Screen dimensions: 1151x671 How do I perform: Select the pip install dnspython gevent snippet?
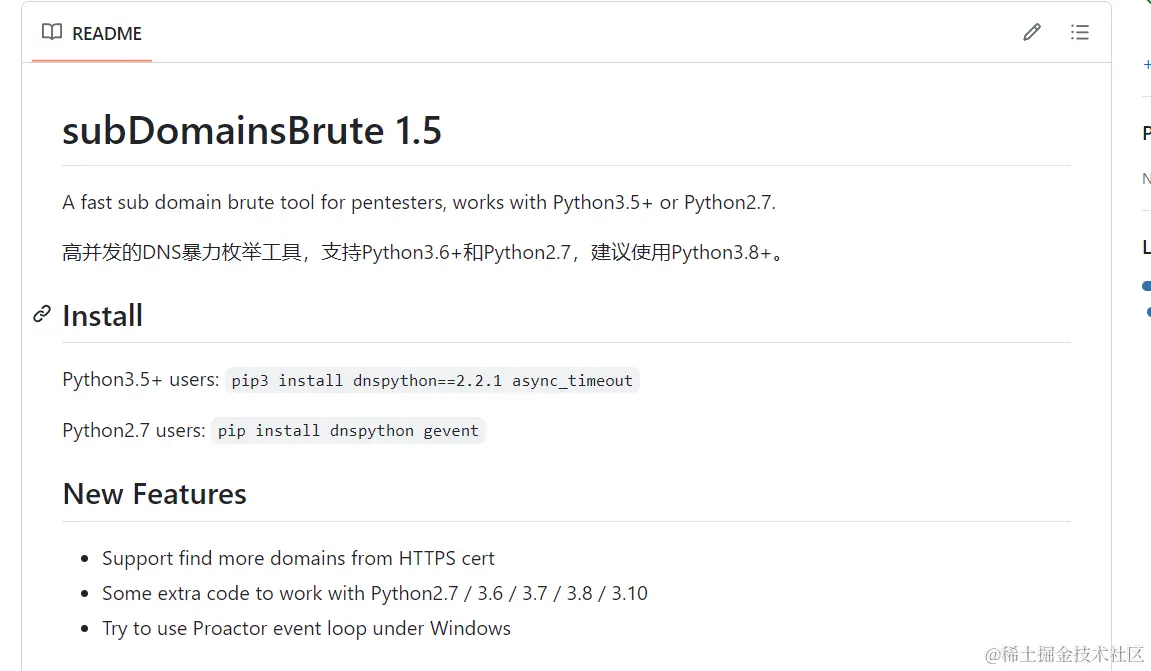click(x=348, y=430)
